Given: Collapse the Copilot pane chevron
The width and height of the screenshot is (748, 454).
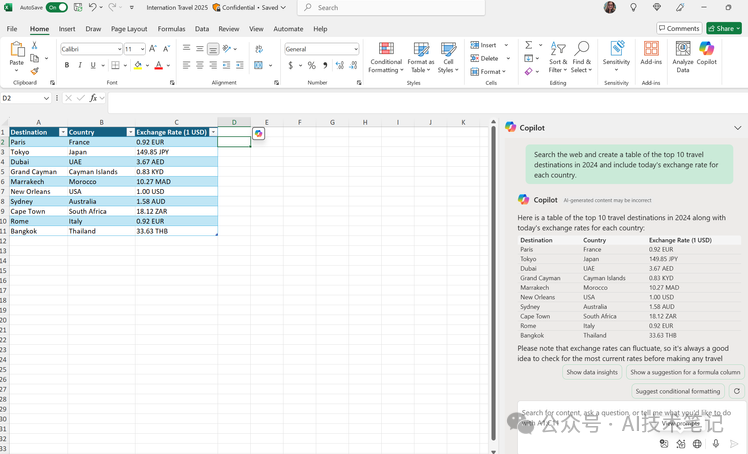Looking at the screenshot, I should click(x=738, y=128).
